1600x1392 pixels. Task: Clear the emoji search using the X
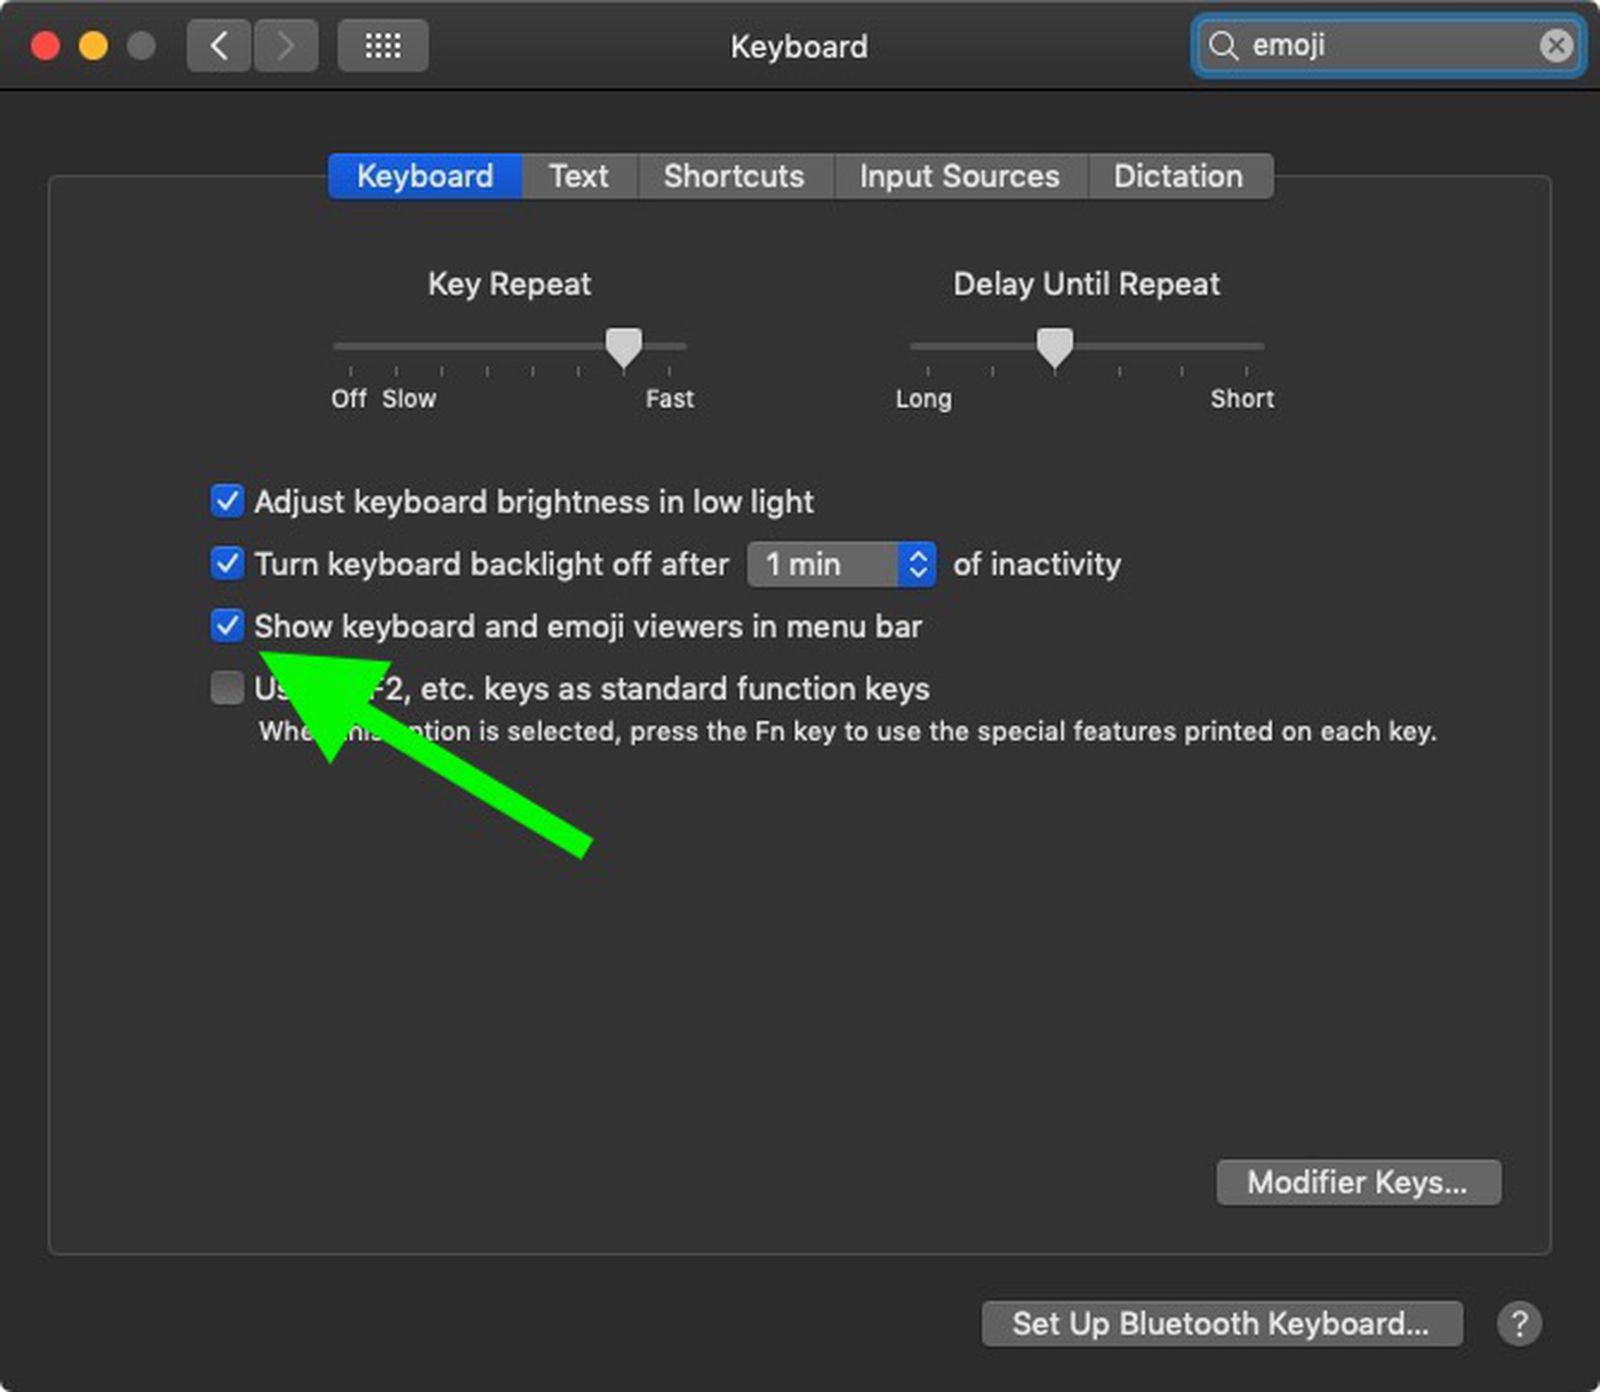point(1556,45)
